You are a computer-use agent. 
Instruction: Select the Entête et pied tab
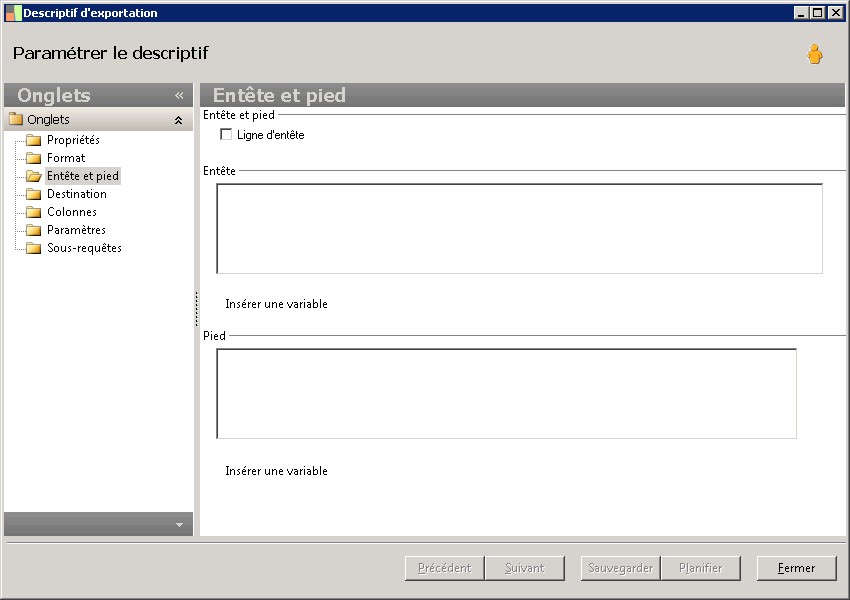coord(83,176)
